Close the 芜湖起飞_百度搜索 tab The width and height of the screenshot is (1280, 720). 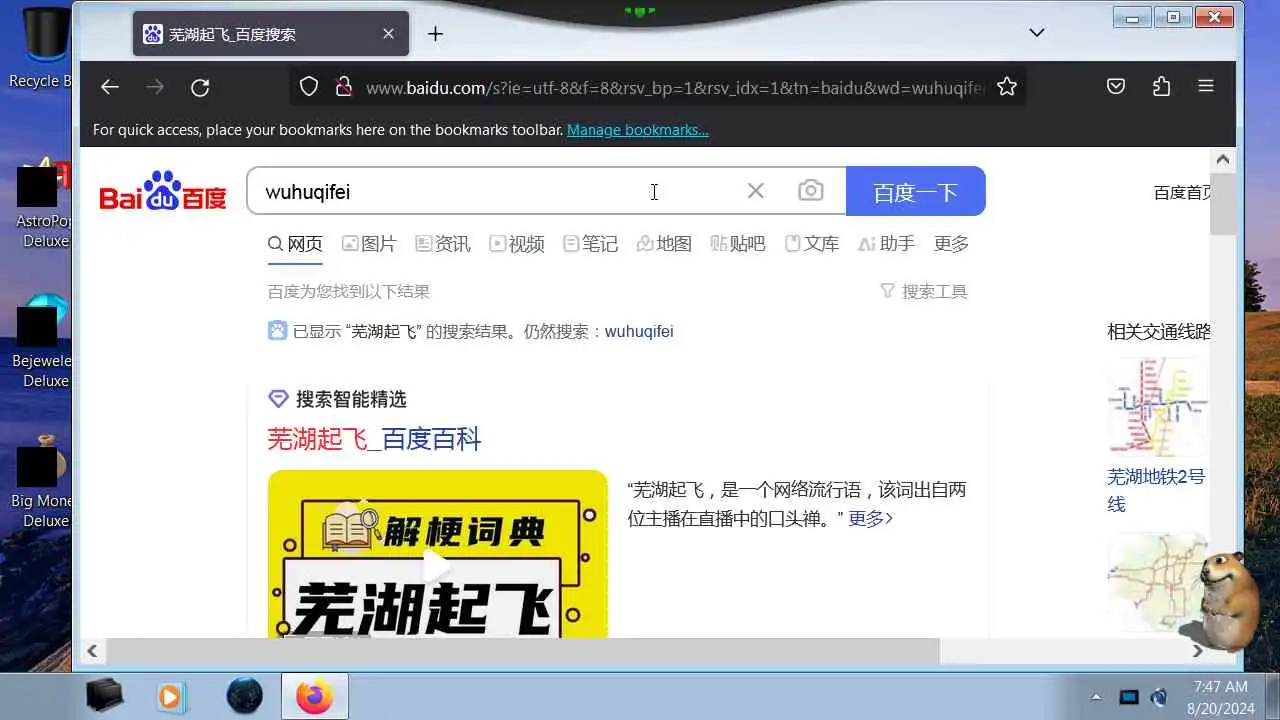(x=388, y=34)
